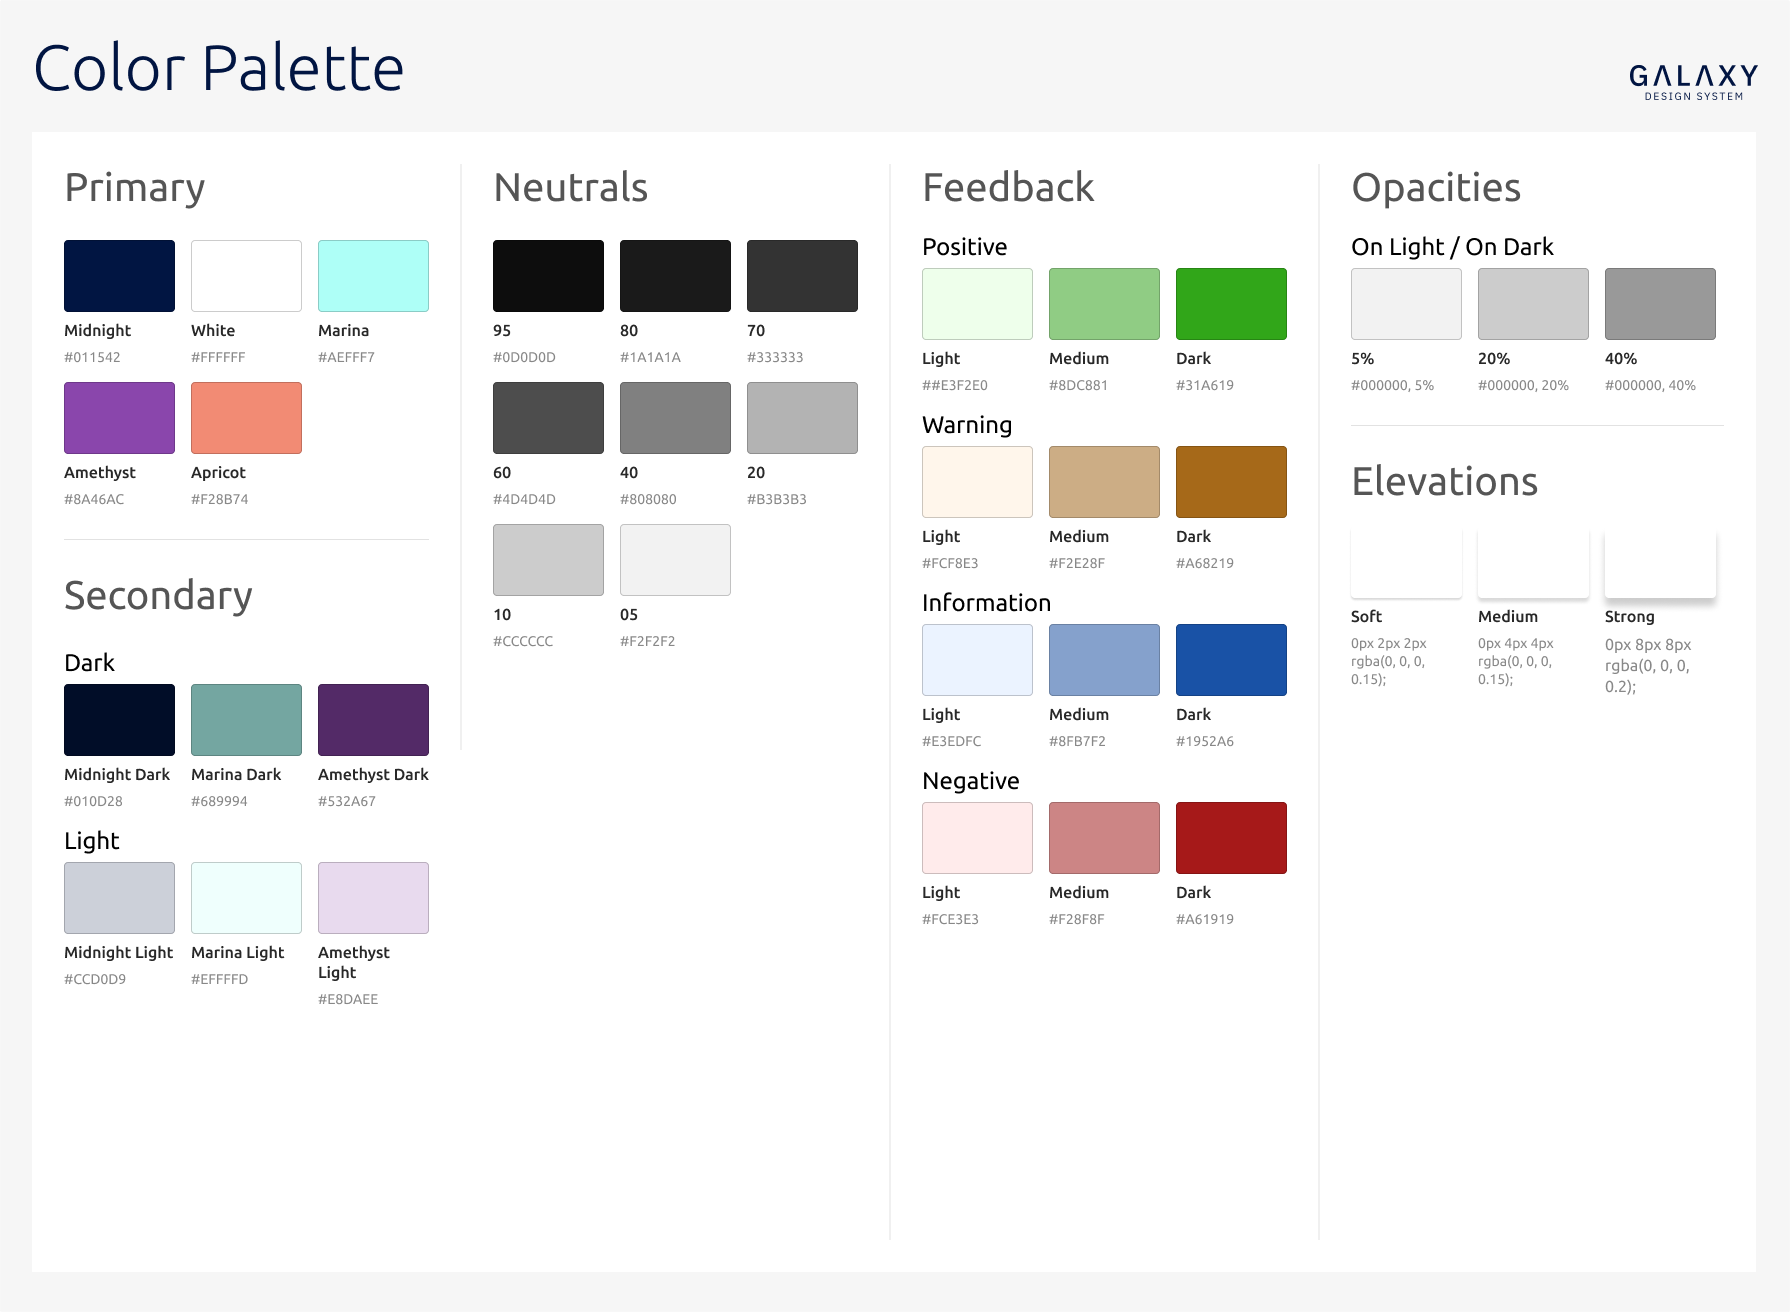1790x1312 pixels.
Task: Select the Warning Medium tan swatch
Action: point(1104,482)
